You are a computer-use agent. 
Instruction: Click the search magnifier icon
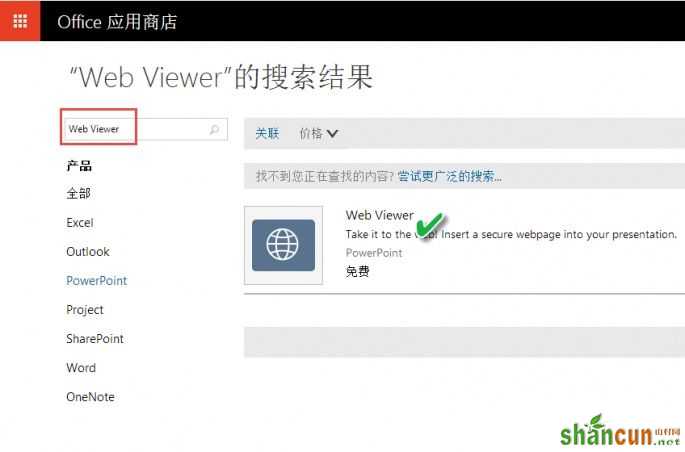point(214,129)
